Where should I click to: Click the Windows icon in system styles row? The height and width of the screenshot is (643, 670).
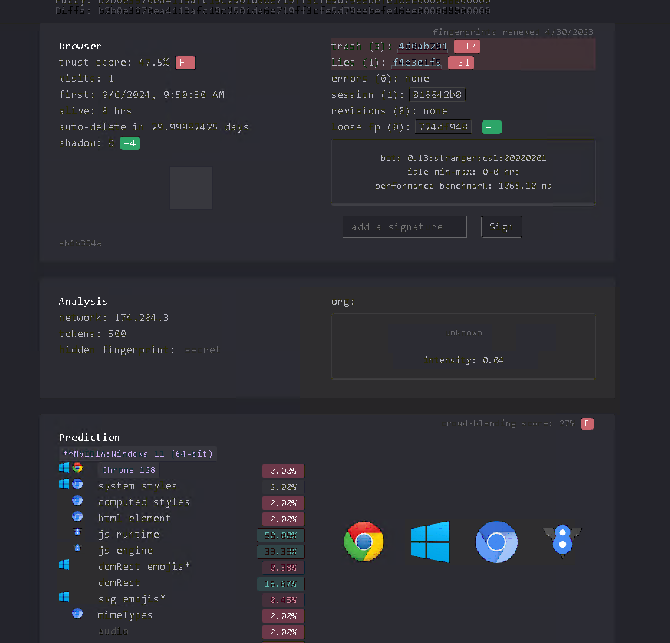click(64, 485)
